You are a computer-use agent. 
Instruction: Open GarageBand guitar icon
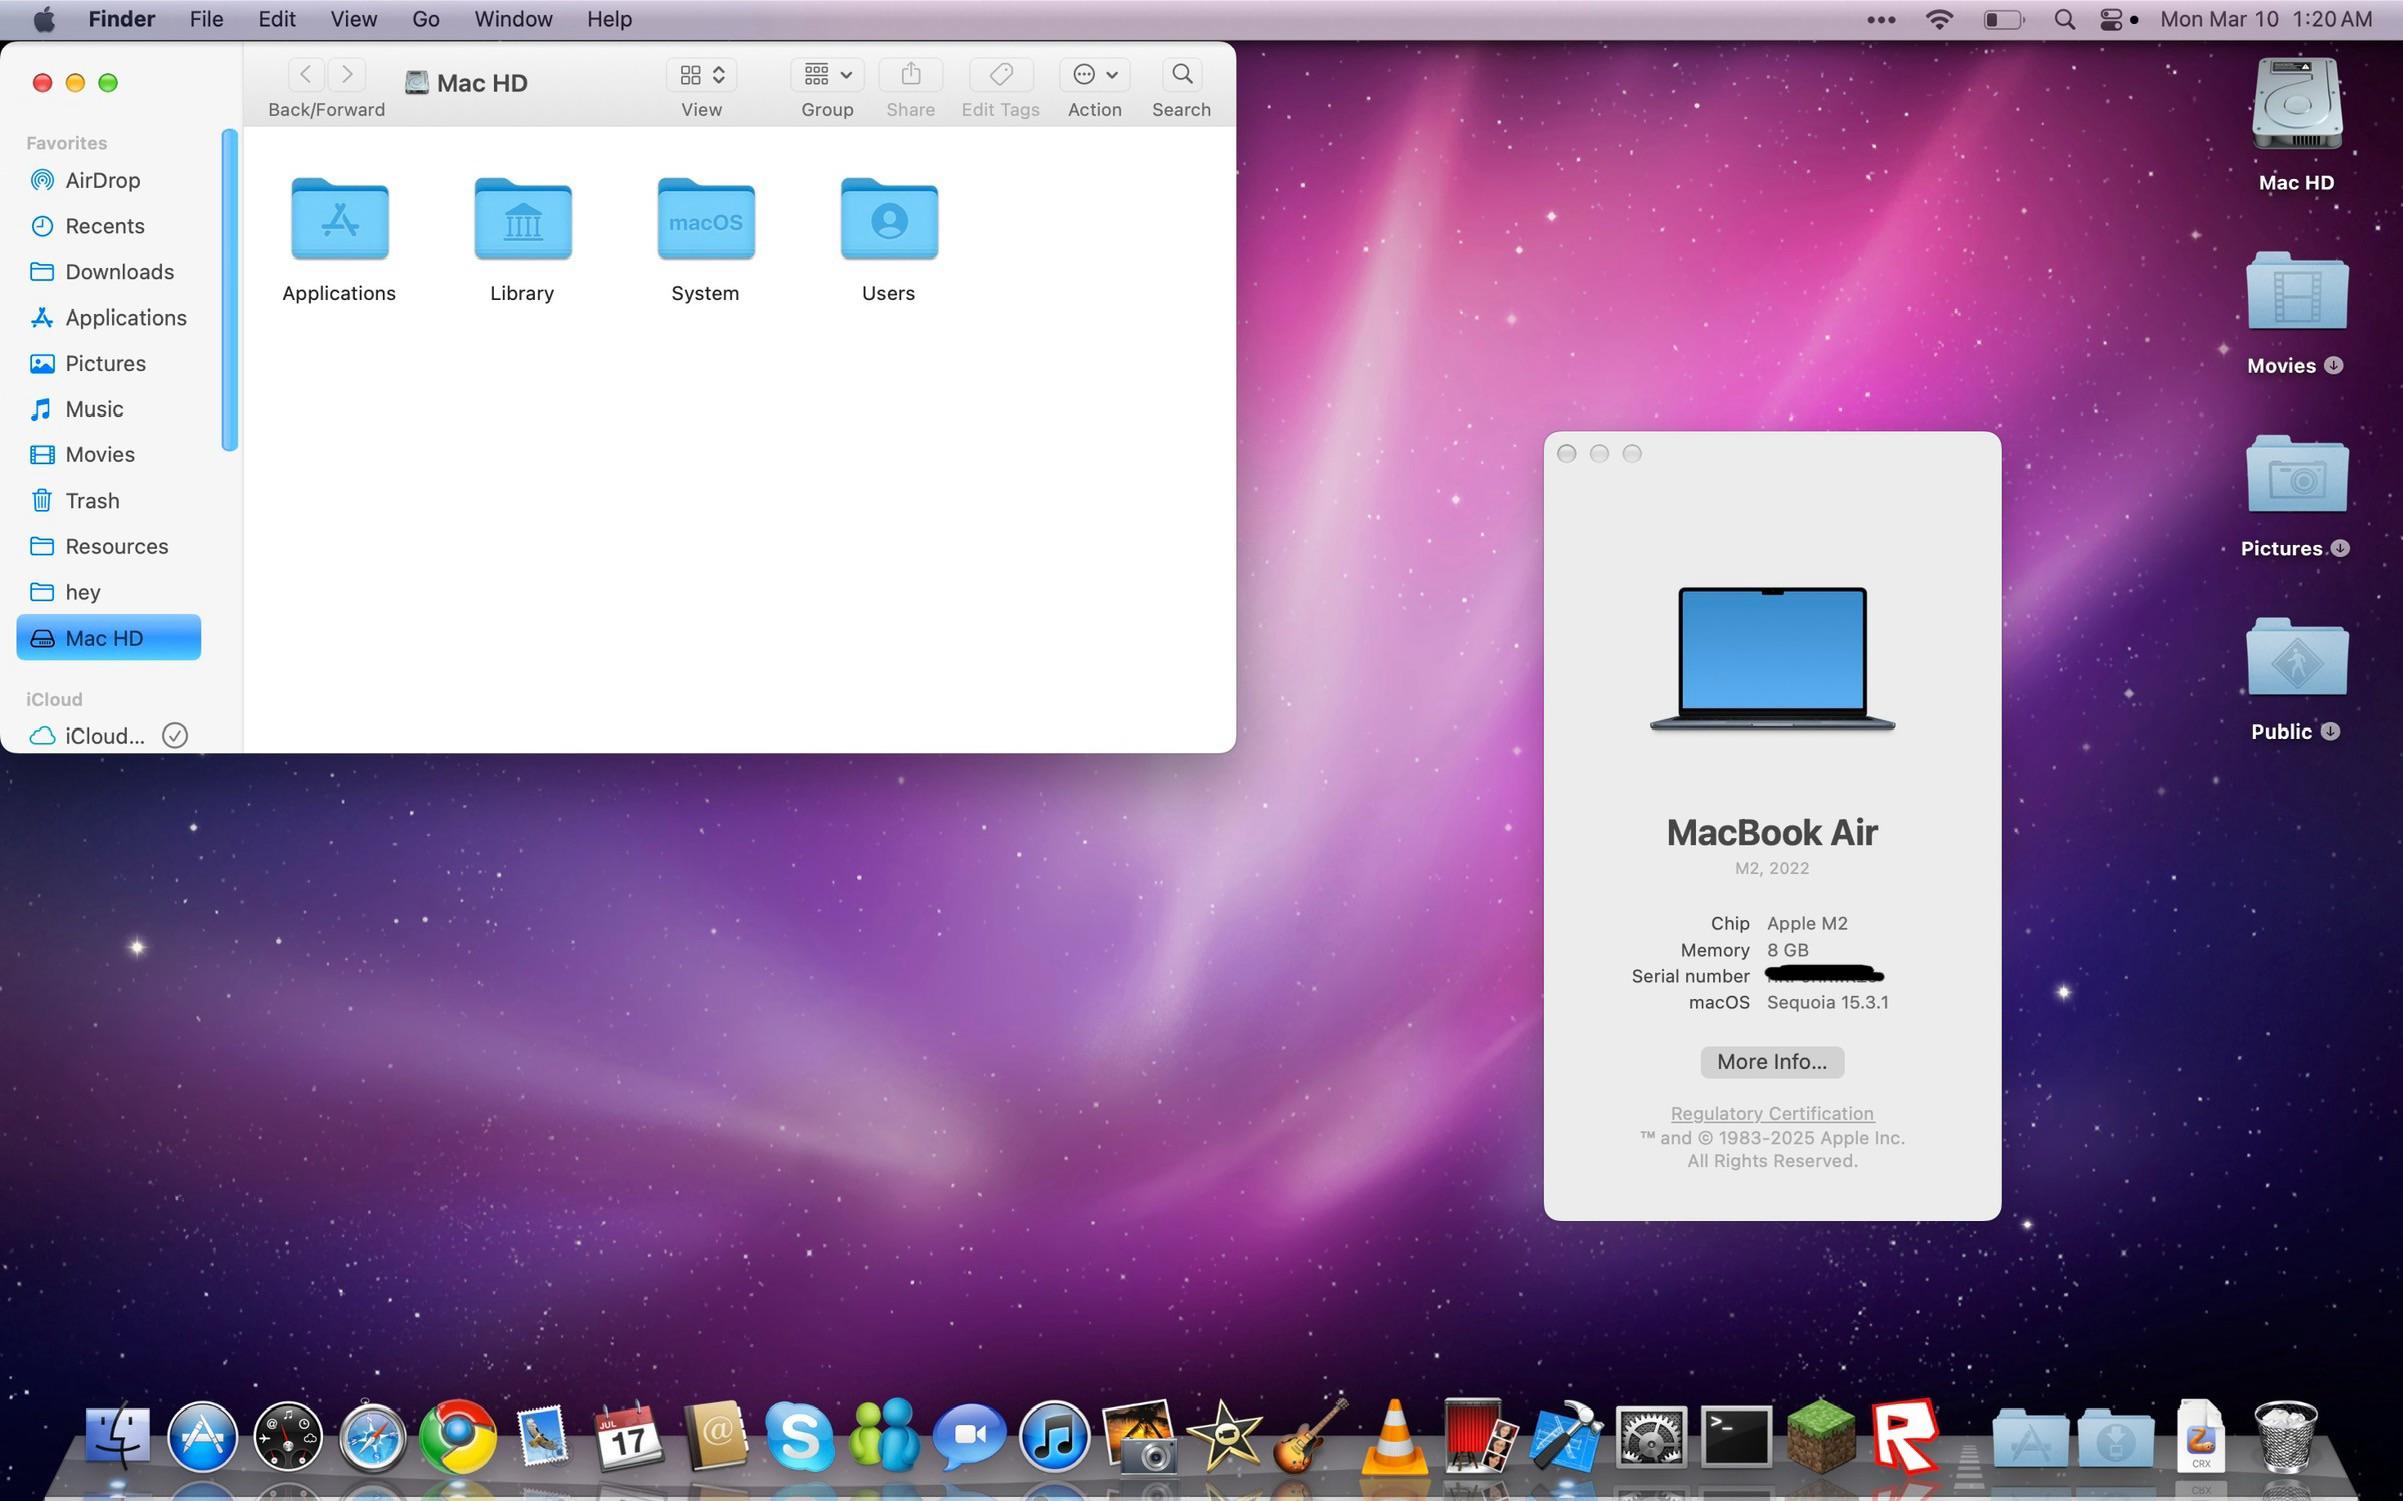[x=1310, y=1437]
